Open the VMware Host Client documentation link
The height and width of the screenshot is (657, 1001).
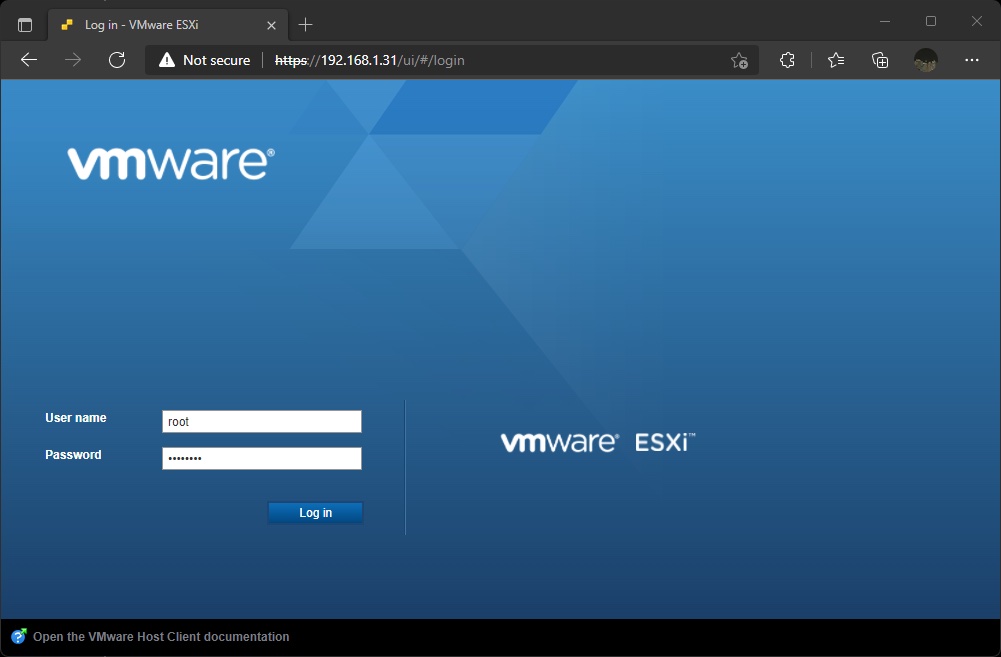point(161,637)
